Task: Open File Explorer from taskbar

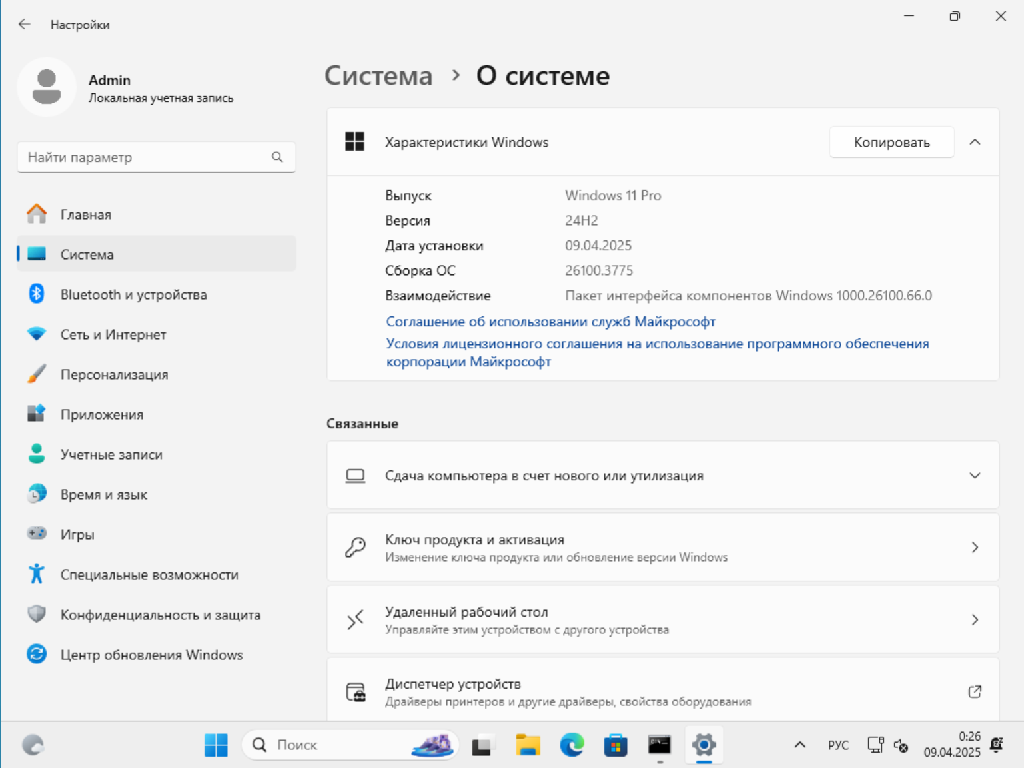Action: [x=528, y=745]
